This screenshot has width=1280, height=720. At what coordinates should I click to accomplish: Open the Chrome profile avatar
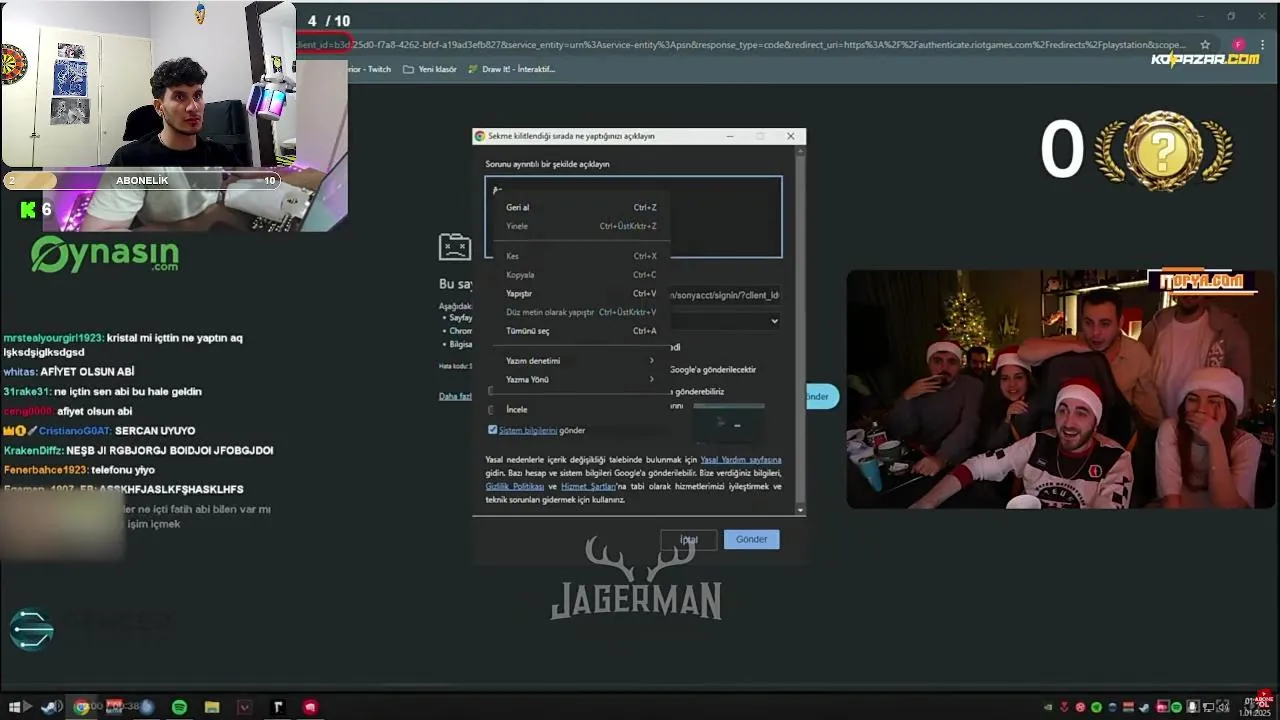(1238, 45)
